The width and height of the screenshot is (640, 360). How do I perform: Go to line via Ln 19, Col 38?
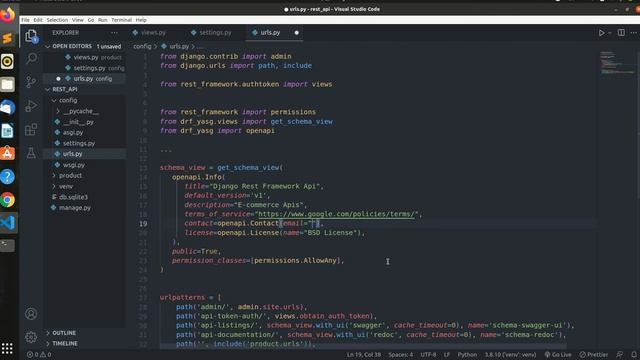364,354
